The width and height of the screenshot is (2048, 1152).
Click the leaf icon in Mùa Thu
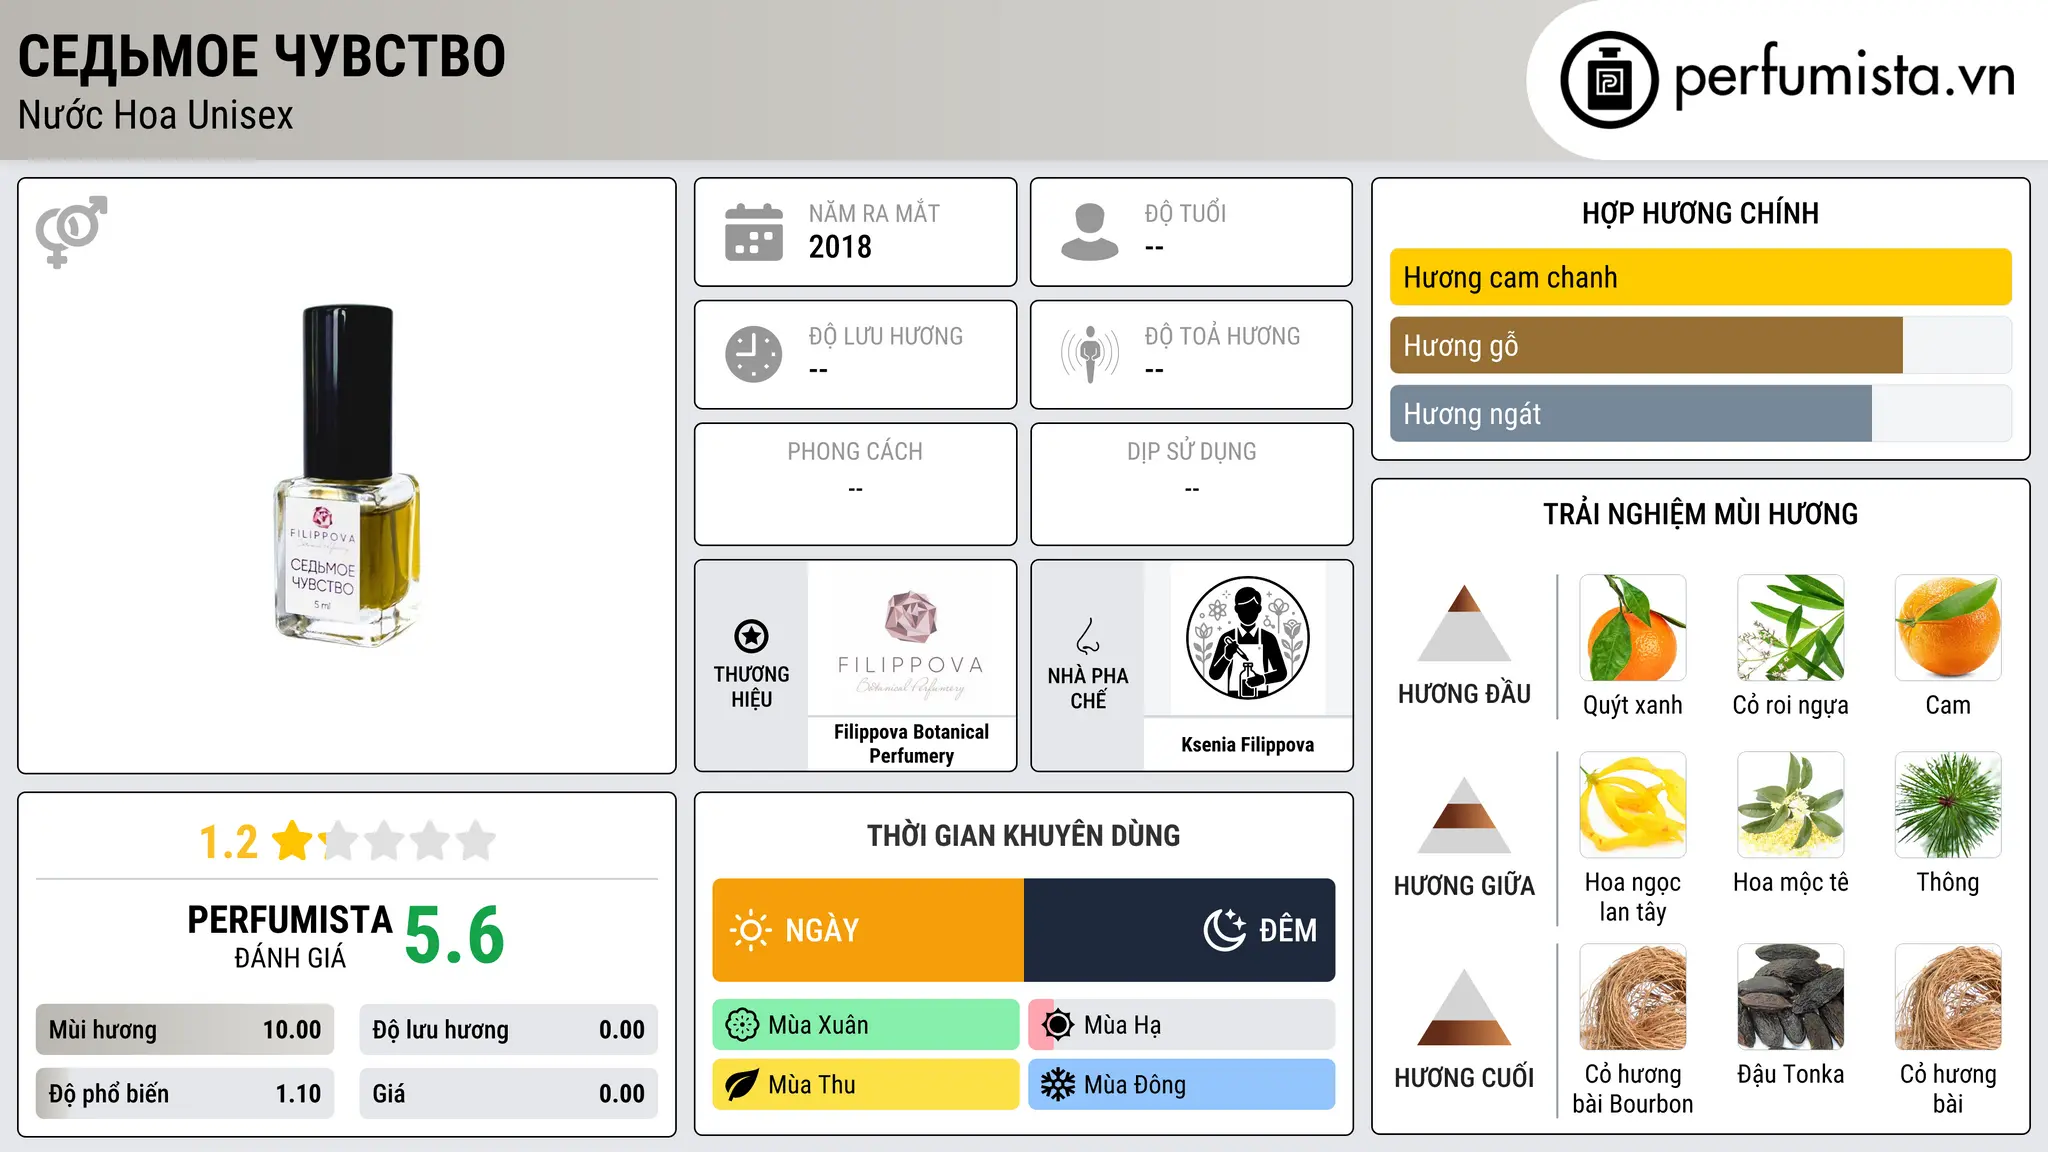point(742,1085)
